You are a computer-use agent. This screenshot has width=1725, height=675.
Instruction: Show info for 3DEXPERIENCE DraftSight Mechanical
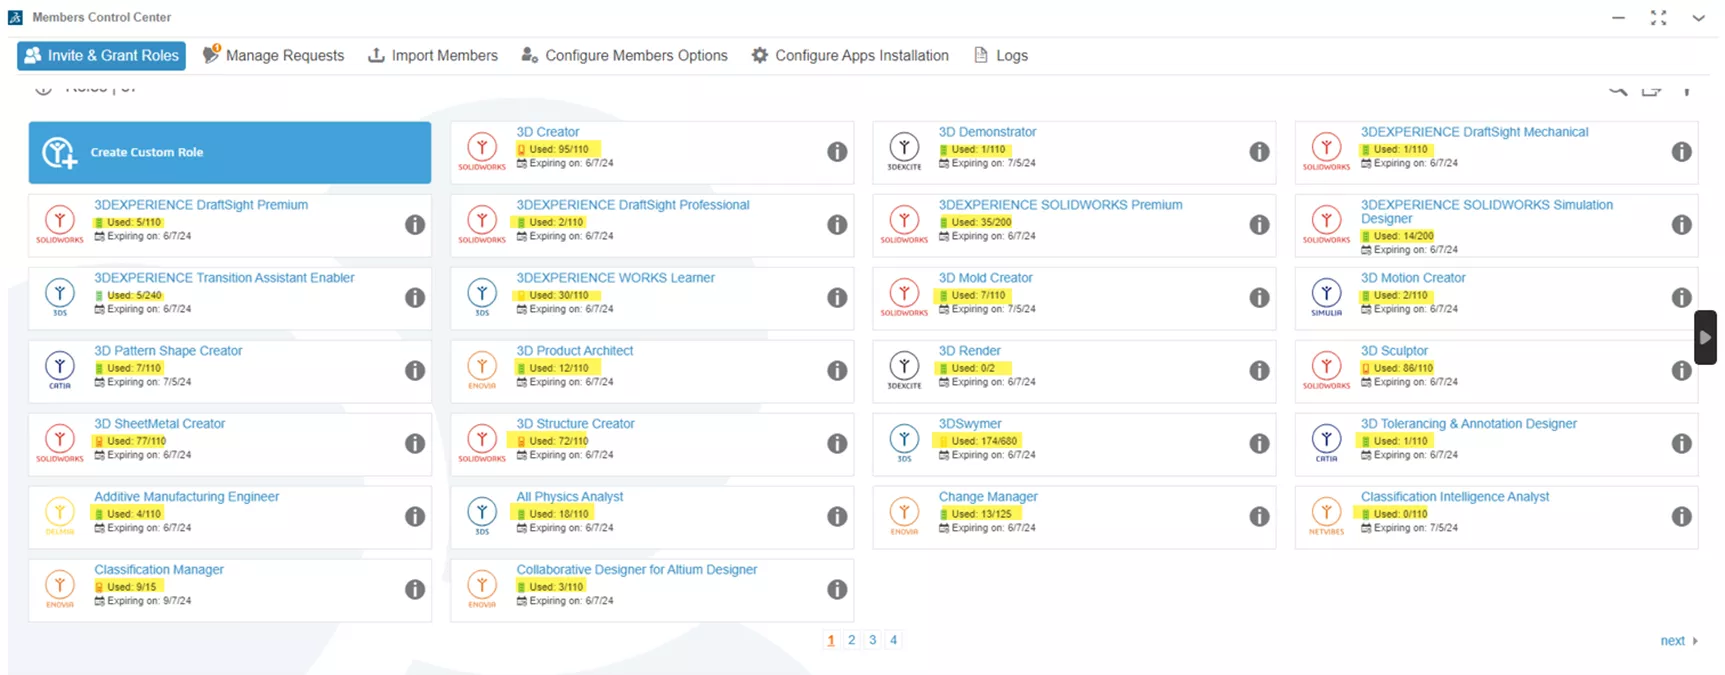pos(1681,152)
